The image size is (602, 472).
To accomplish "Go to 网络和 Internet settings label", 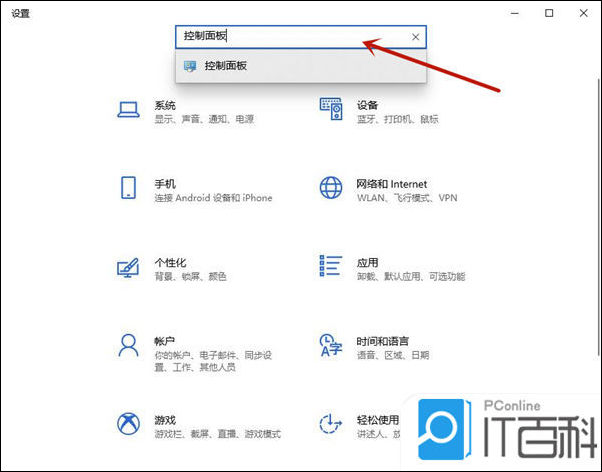I will click(x=391, y=184).
